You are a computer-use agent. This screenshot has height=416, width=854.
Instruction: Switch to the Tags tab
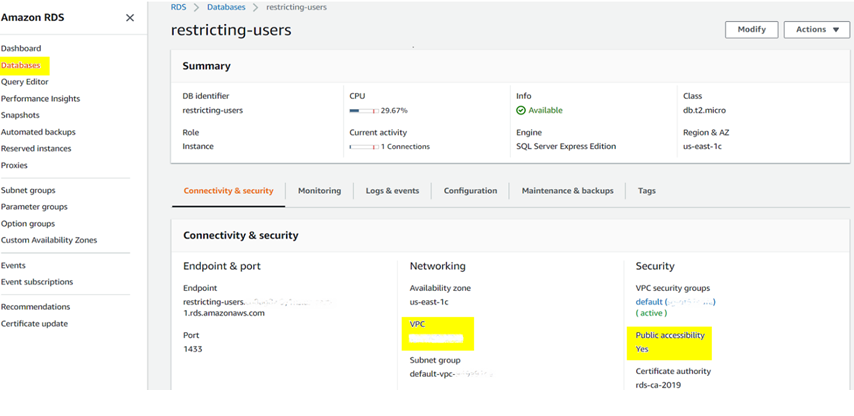646,191
